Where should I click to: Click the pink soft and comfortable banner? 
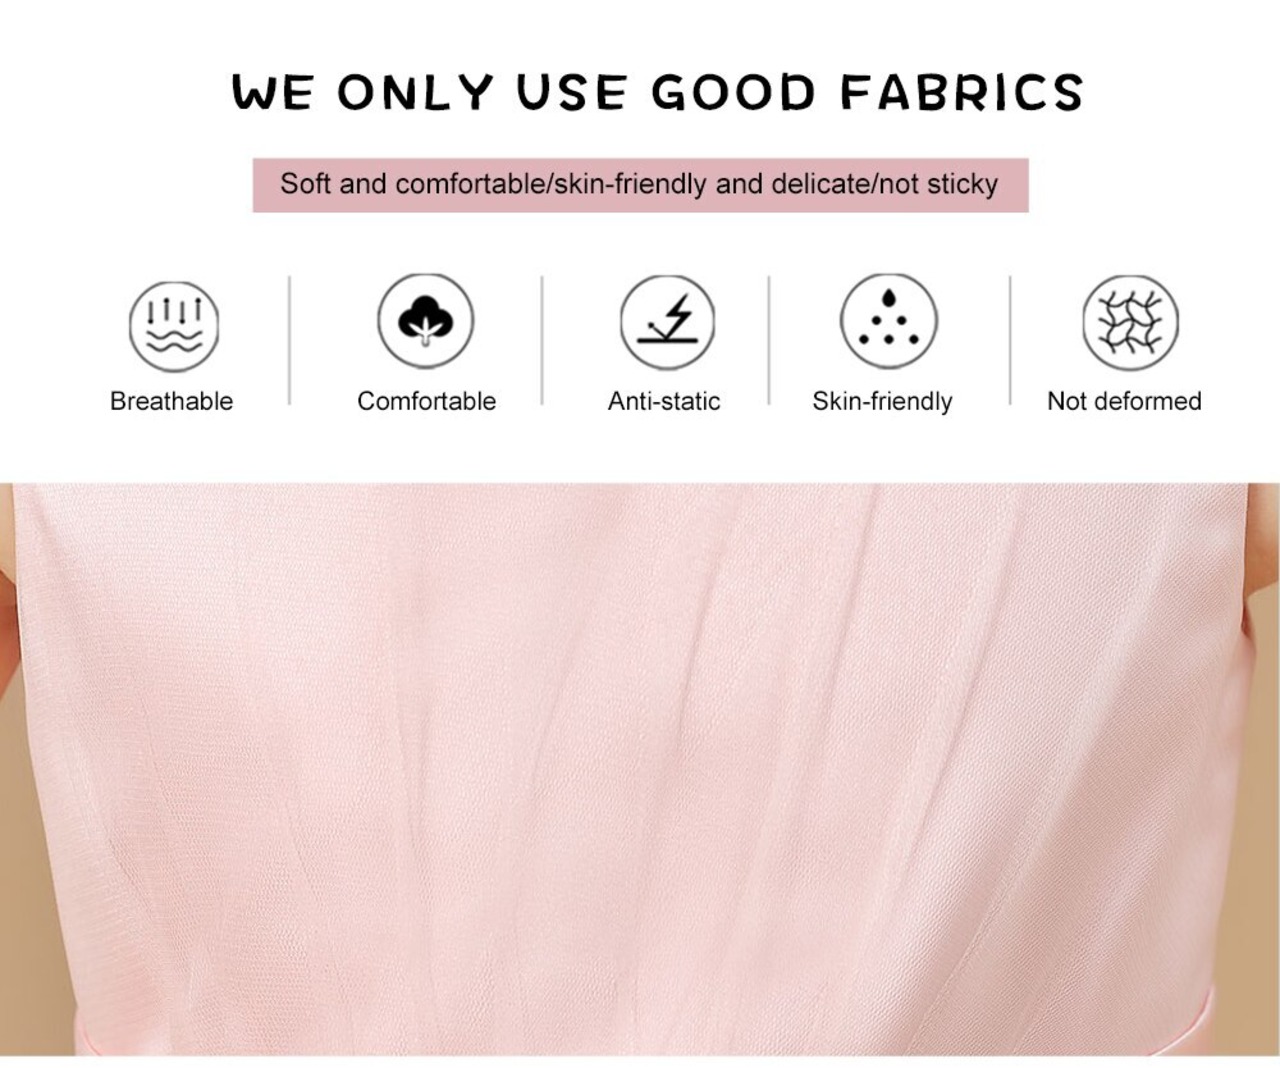click(x=640, y=185)
